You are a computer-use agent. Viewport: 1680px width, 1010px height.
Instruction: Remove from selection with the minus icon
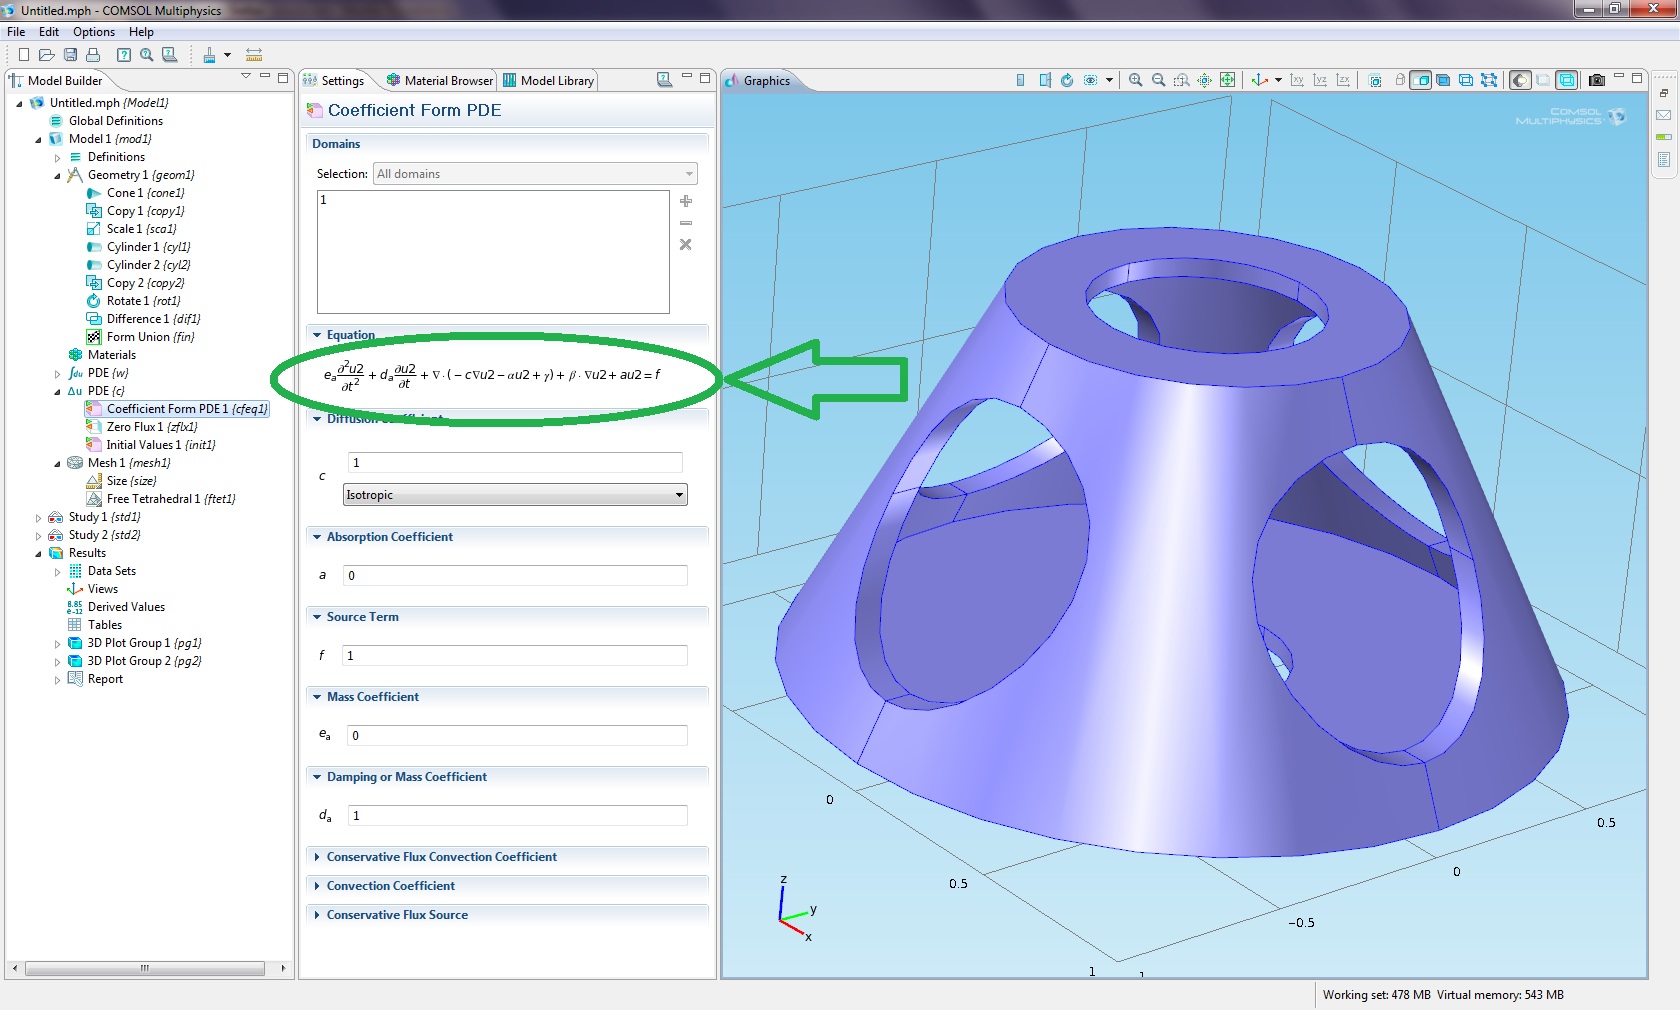click(686, 223)
